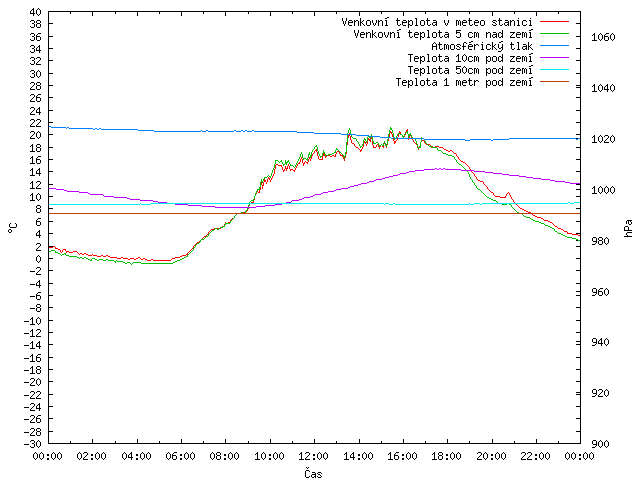Image resolution: width=640 pixels, height=480 pixels.
Task: Click the '22:00' time axis label
Action: [x=536, y=456]
